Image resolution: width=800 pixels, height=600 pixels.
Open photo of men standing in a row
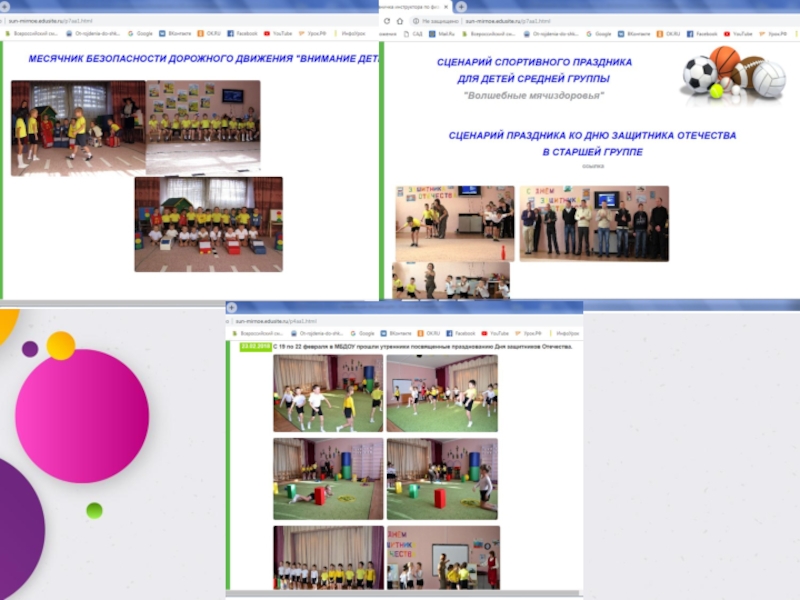coord(594,223)
